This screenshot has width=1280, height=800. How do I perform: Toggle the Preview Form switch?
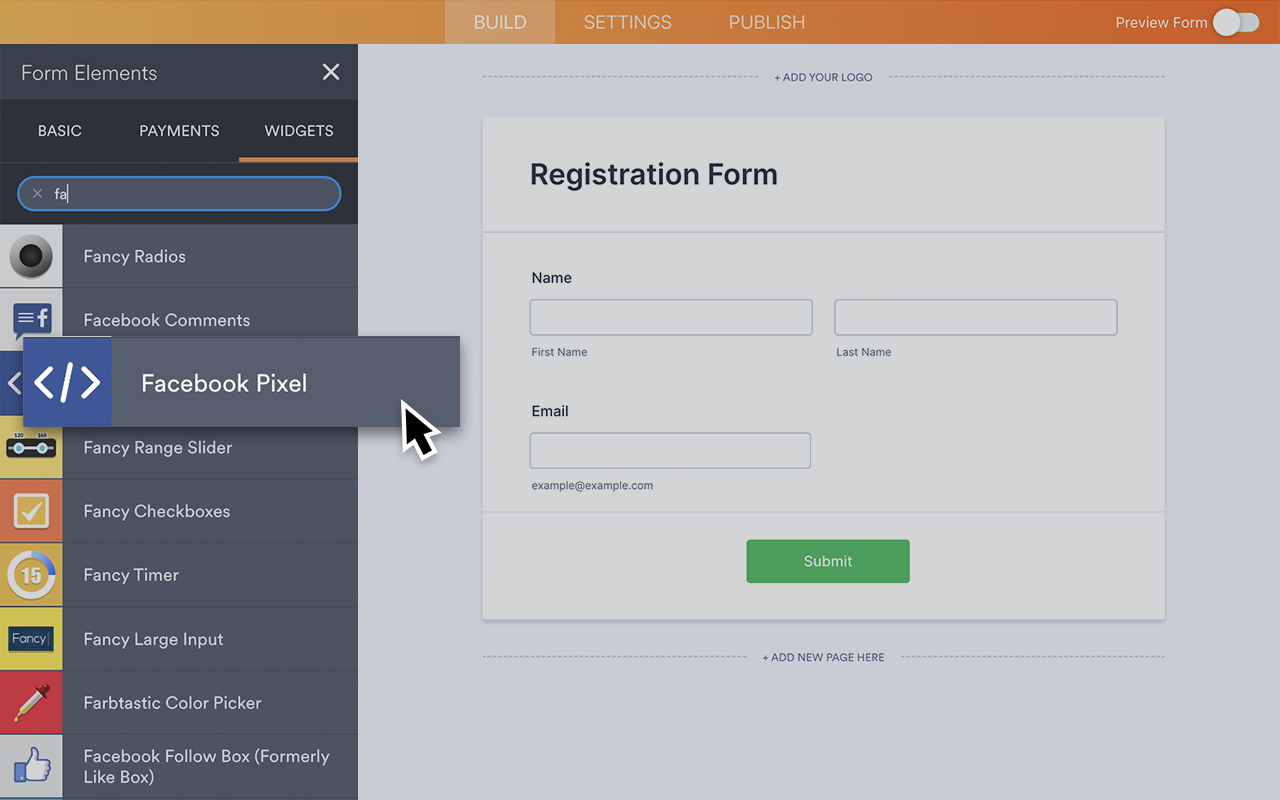pos(1236,22)
